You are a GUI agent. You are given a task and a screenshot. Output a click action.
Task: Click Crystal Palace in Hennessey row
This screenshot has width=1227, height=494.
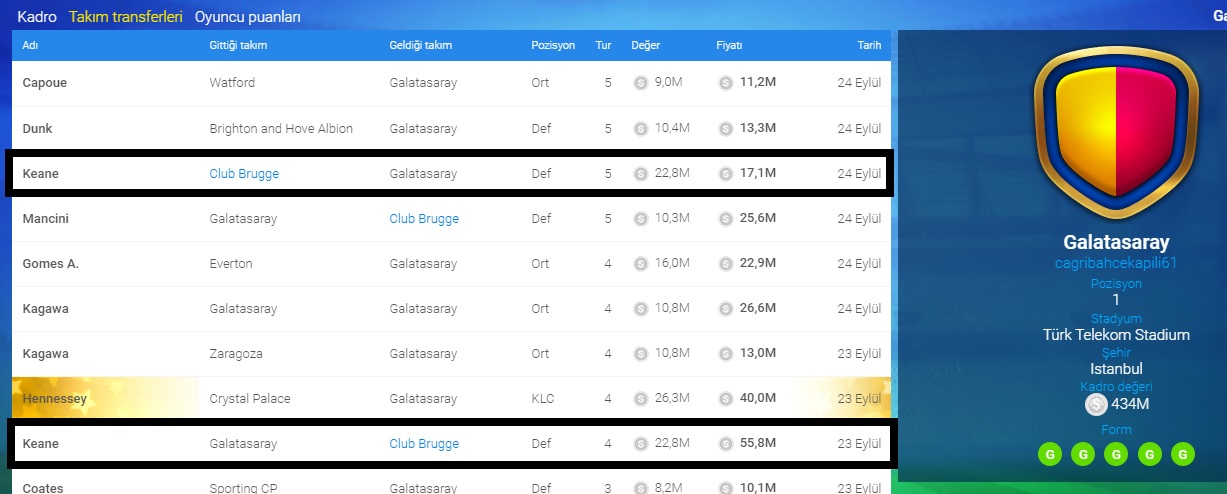(250, 399)
